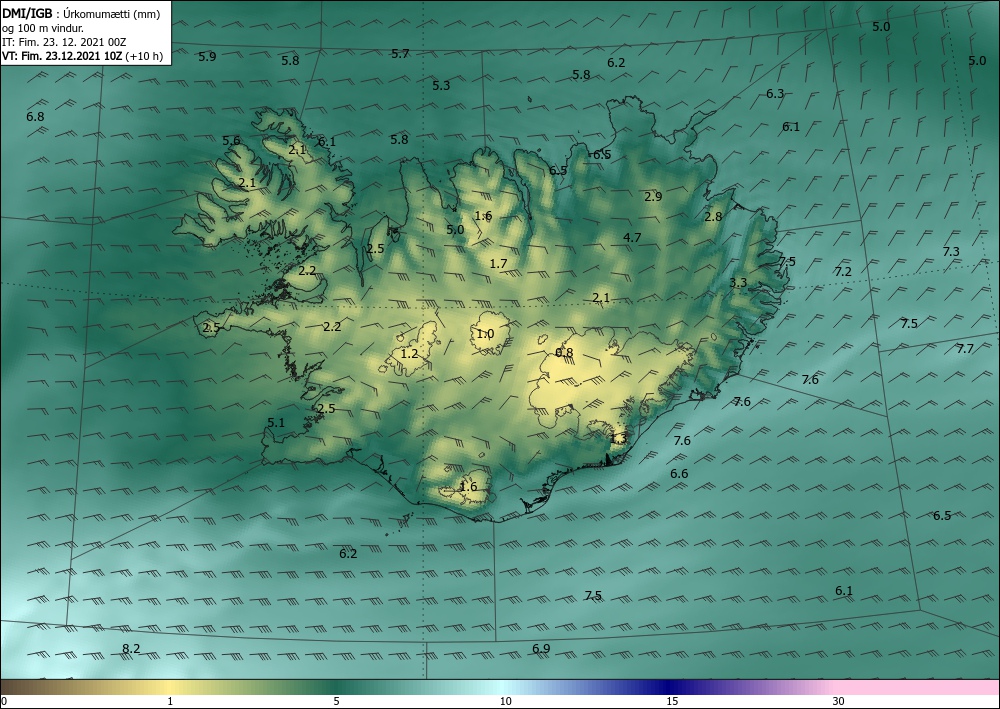Click the 1.3 value at Vatnajökull's southeast edge

[619, 438]
